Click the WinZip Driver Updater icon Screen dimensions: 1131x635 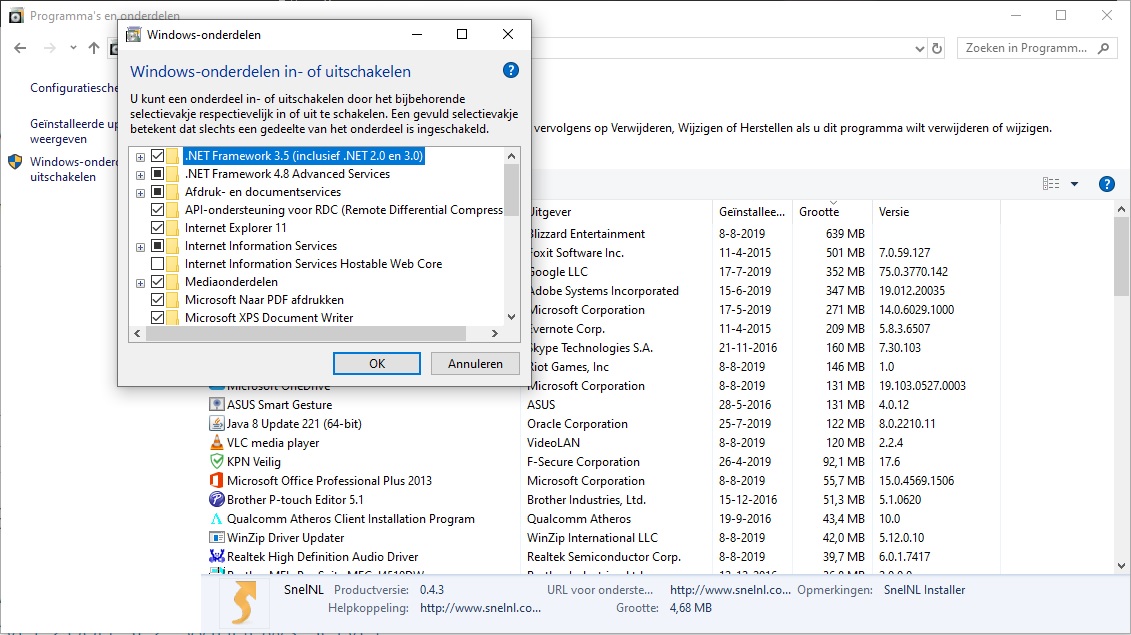(x=216, y=538)
